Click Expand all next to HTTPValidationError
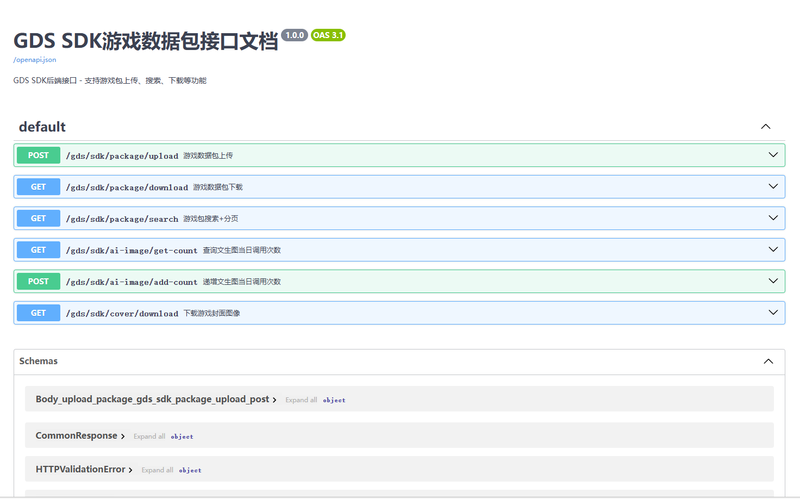The width and height of the screenshot is (800, 499). [x=157, y=470]
